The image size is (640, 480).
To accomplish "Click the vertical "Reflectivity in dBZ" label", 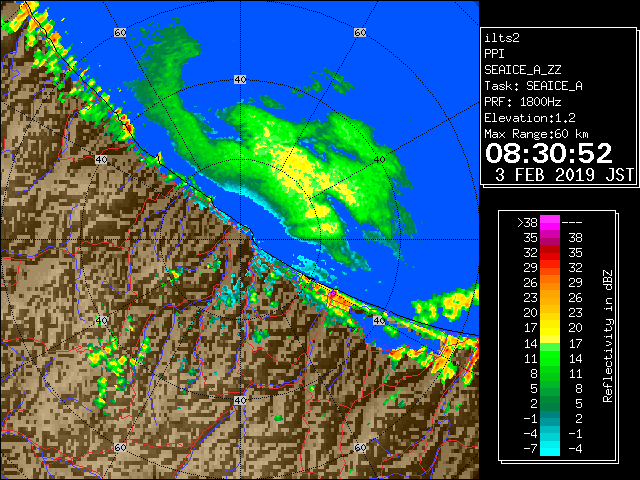I will pyautogui.click(x=608, y=336).
